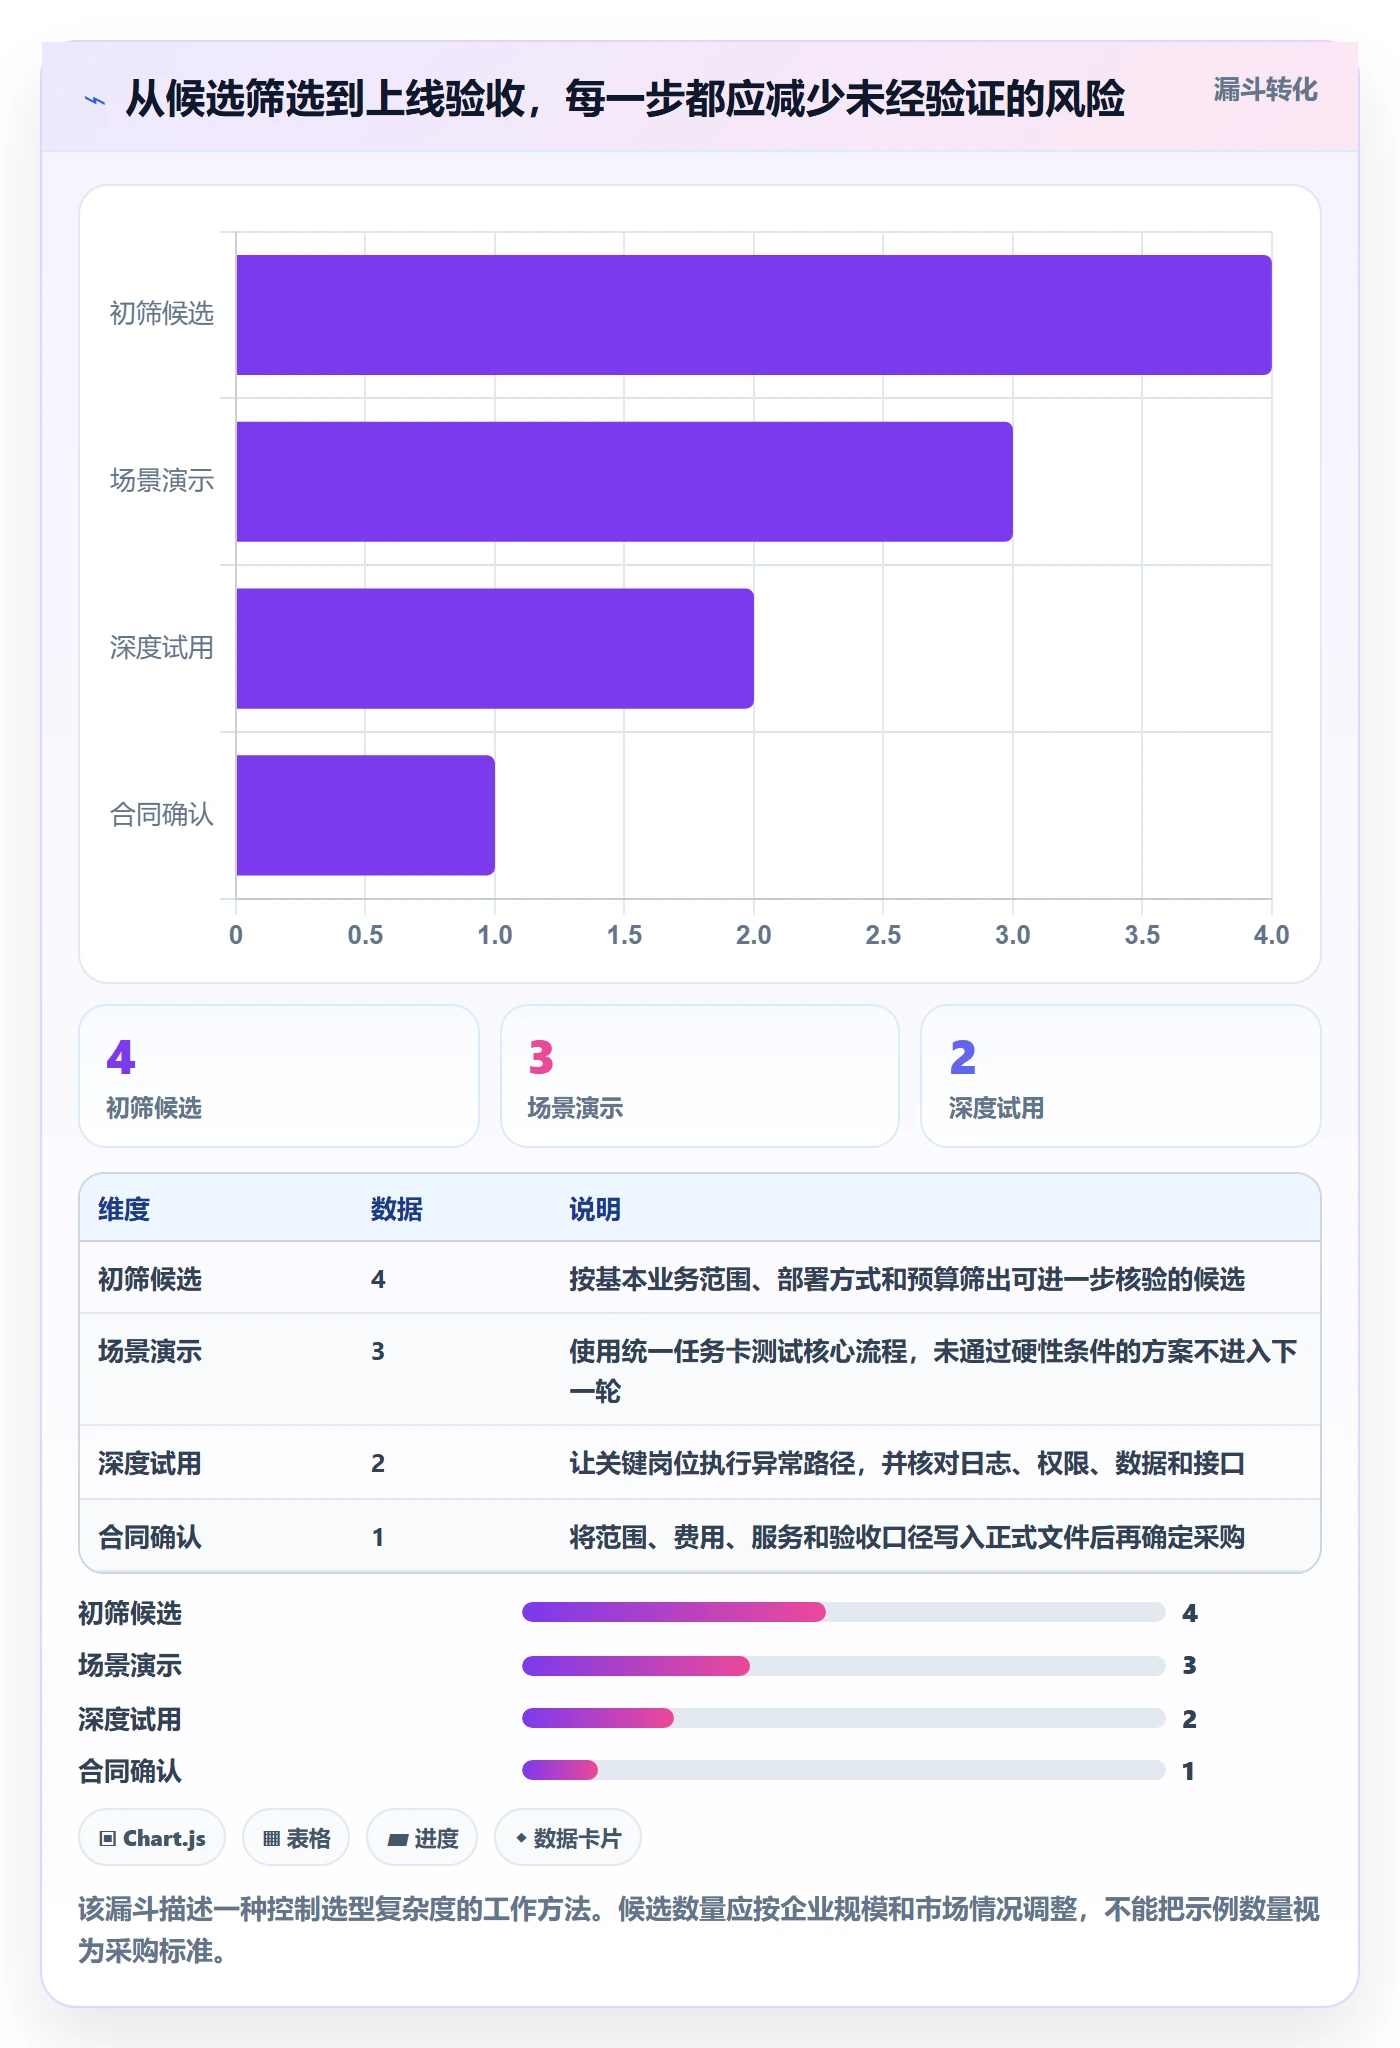Click the 0.5 x-axis tick label
This screenshot has width=1400, height=2048.
pyautogui.click(x=365, y=935)
